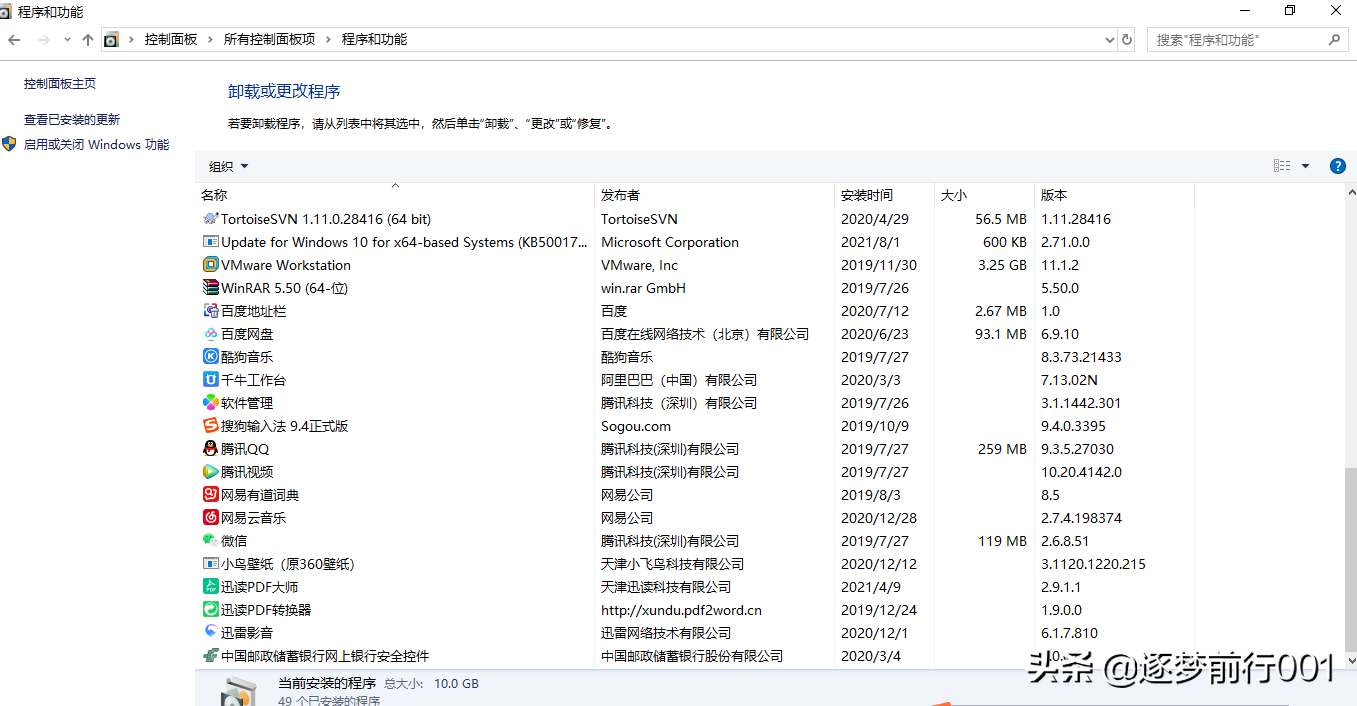Viewport: 1357px width, 706px height.
Task: Select the 迅读PDF大师 icon
Action: [210, 587]
